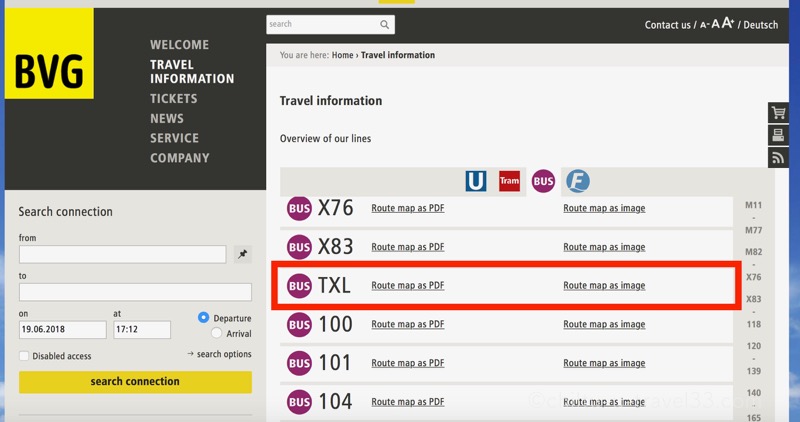800x422 pixels.
Task: Increase font size with A+ control
Action: [728, 23]
